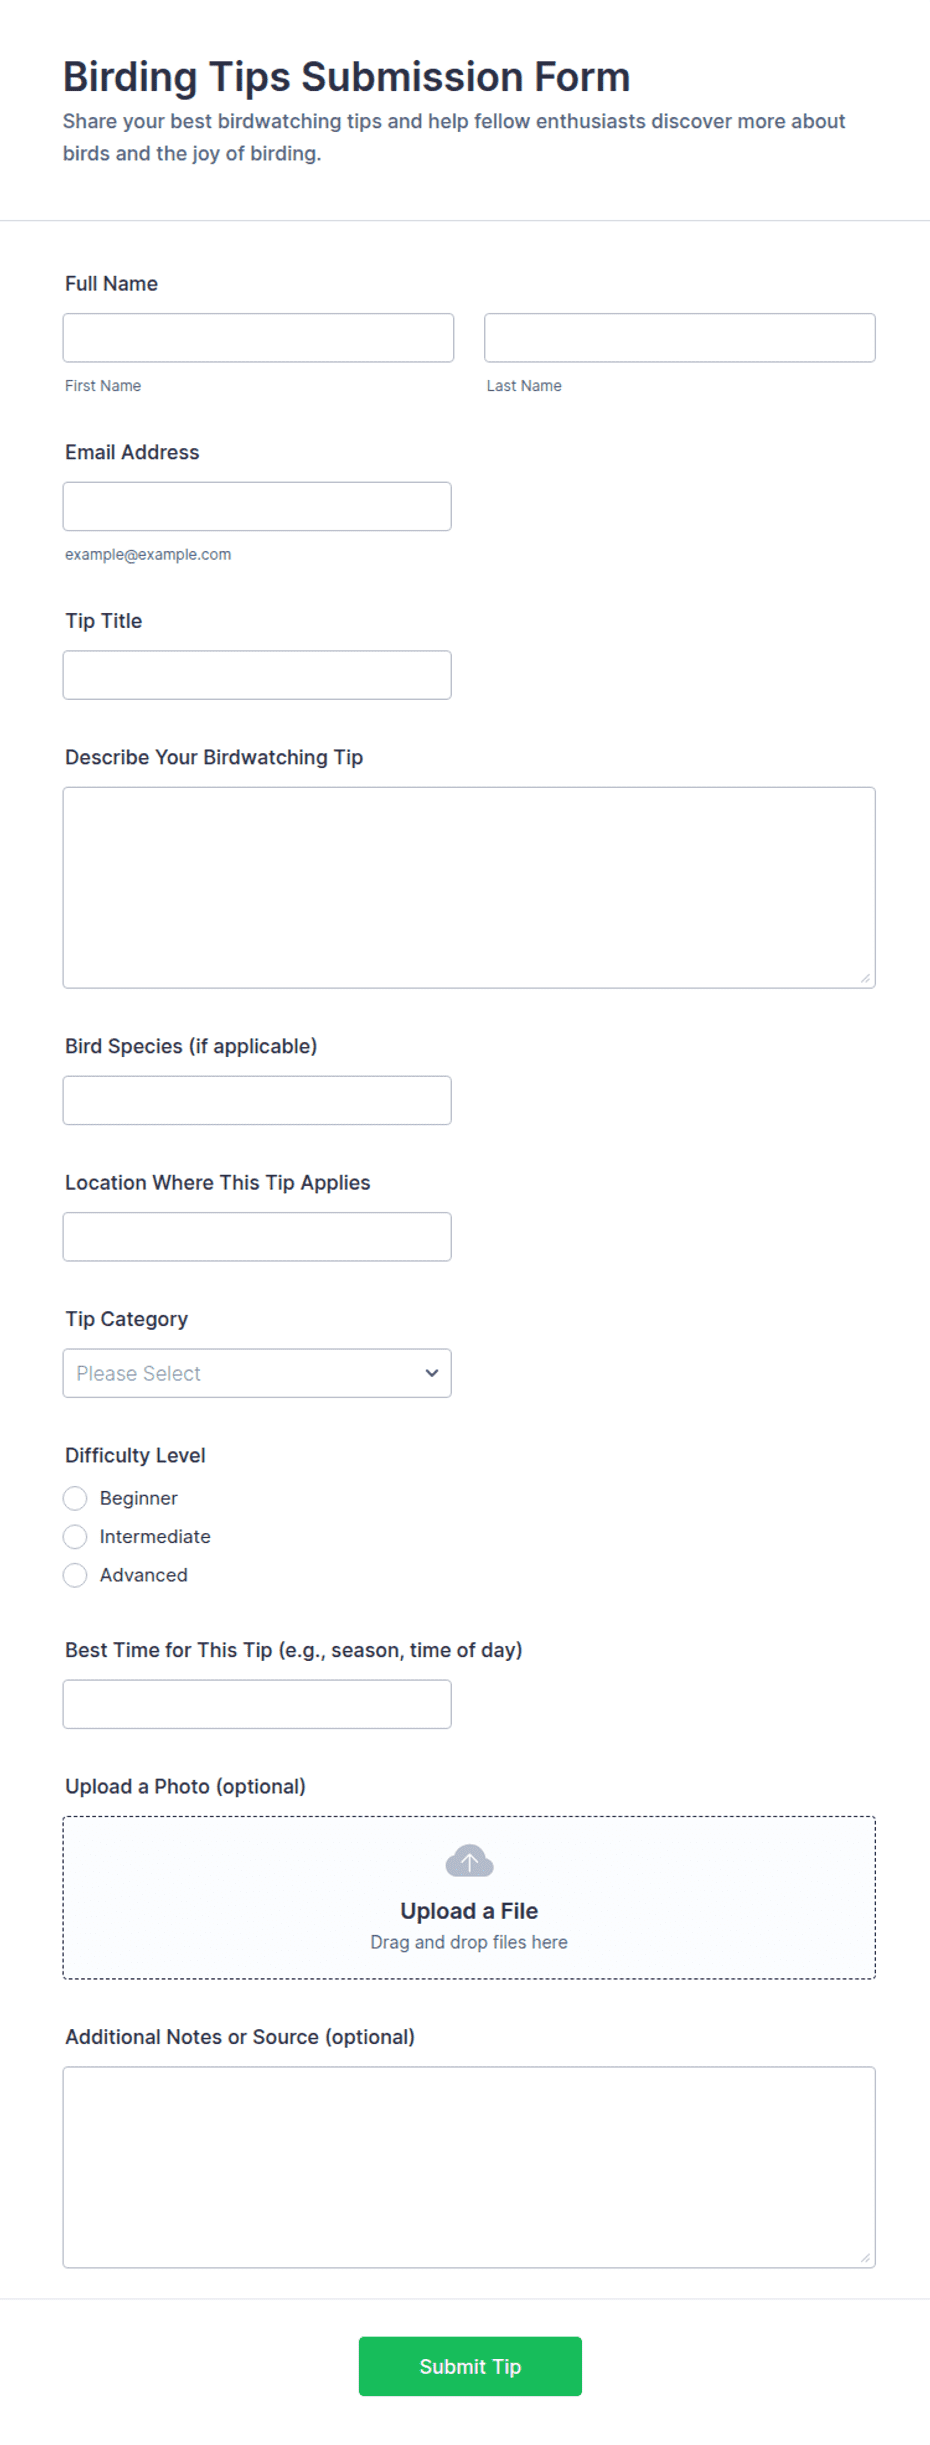
Task: Focus the Bird Species input field
Action: [x=257, y=1100]
